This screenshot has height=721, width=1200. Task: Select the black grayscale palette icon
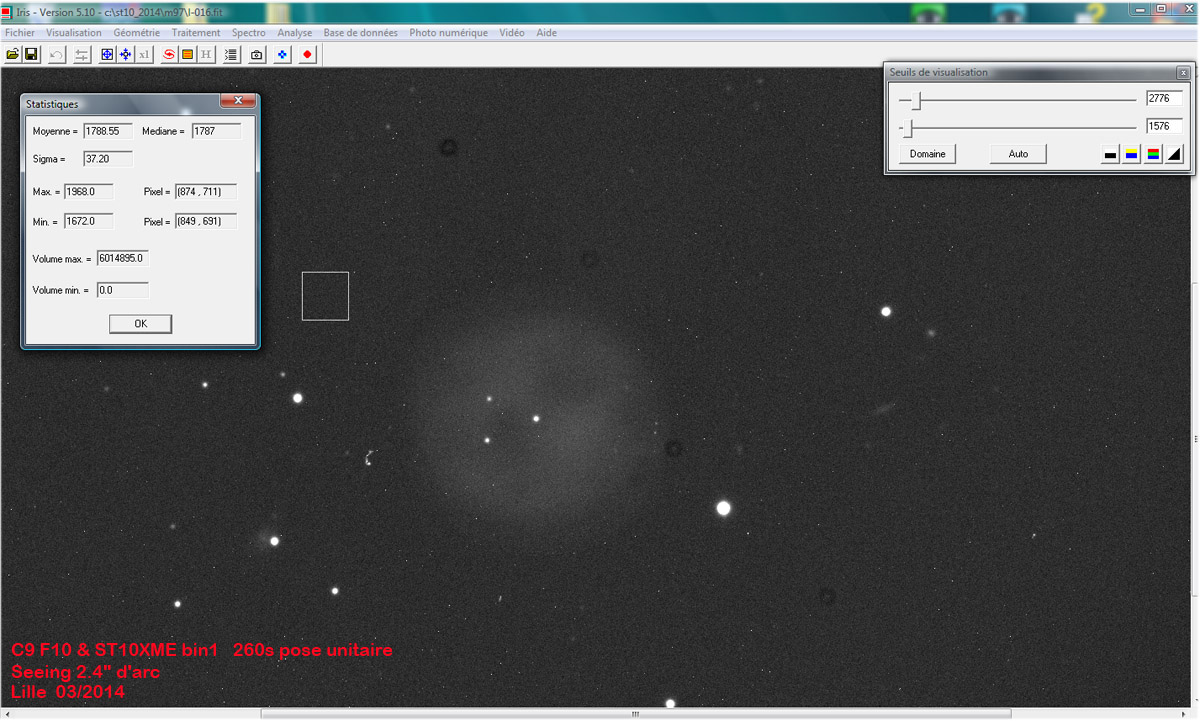1110,154
